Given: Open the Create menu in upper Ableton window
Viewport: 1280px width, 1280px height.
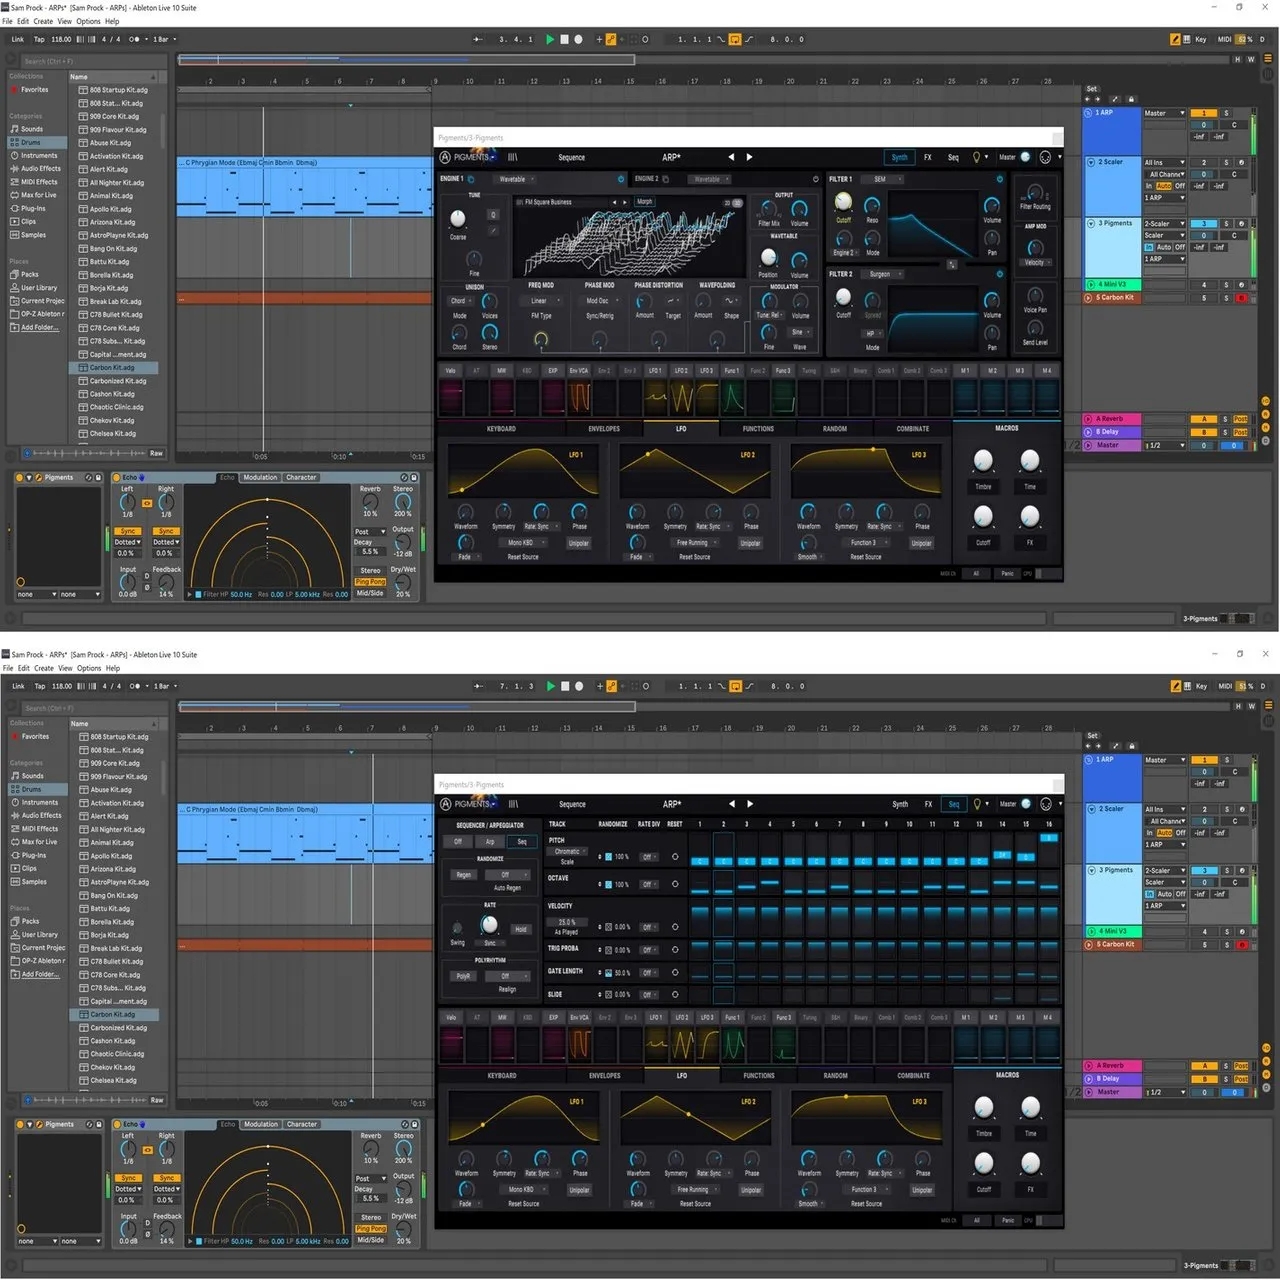Looking at the screenshot, I should click(x=43, y=21).
